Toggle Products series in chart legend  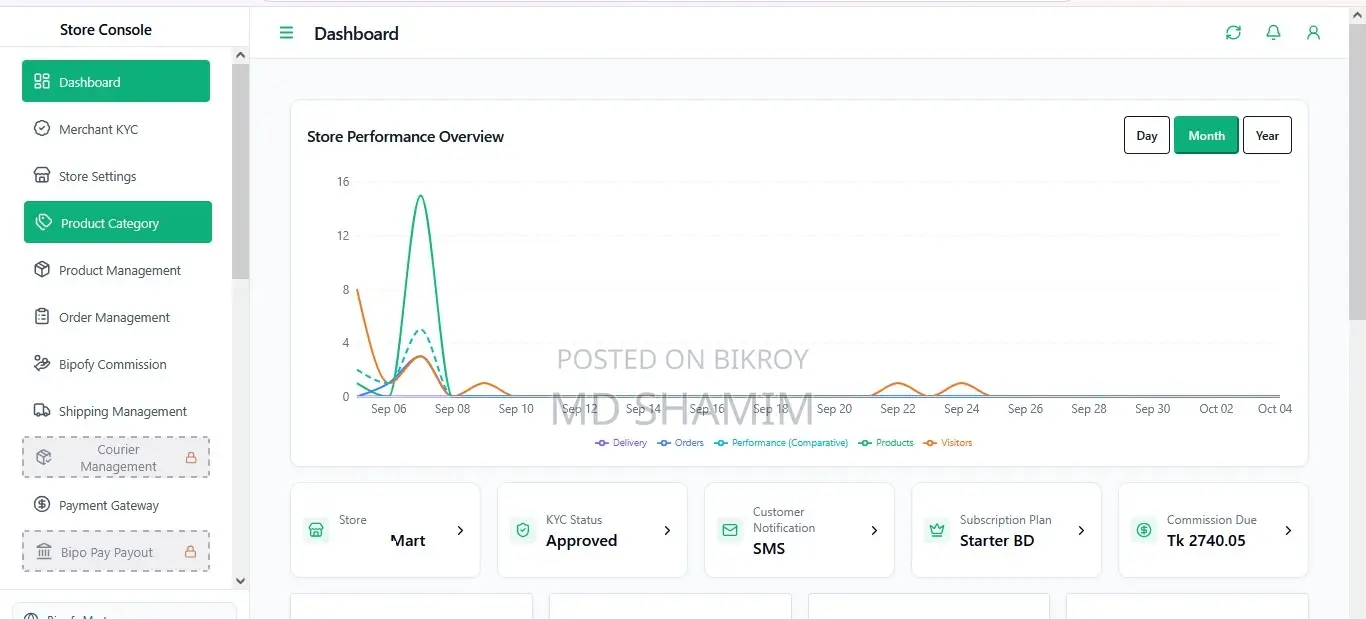click(x=886, y=442)
